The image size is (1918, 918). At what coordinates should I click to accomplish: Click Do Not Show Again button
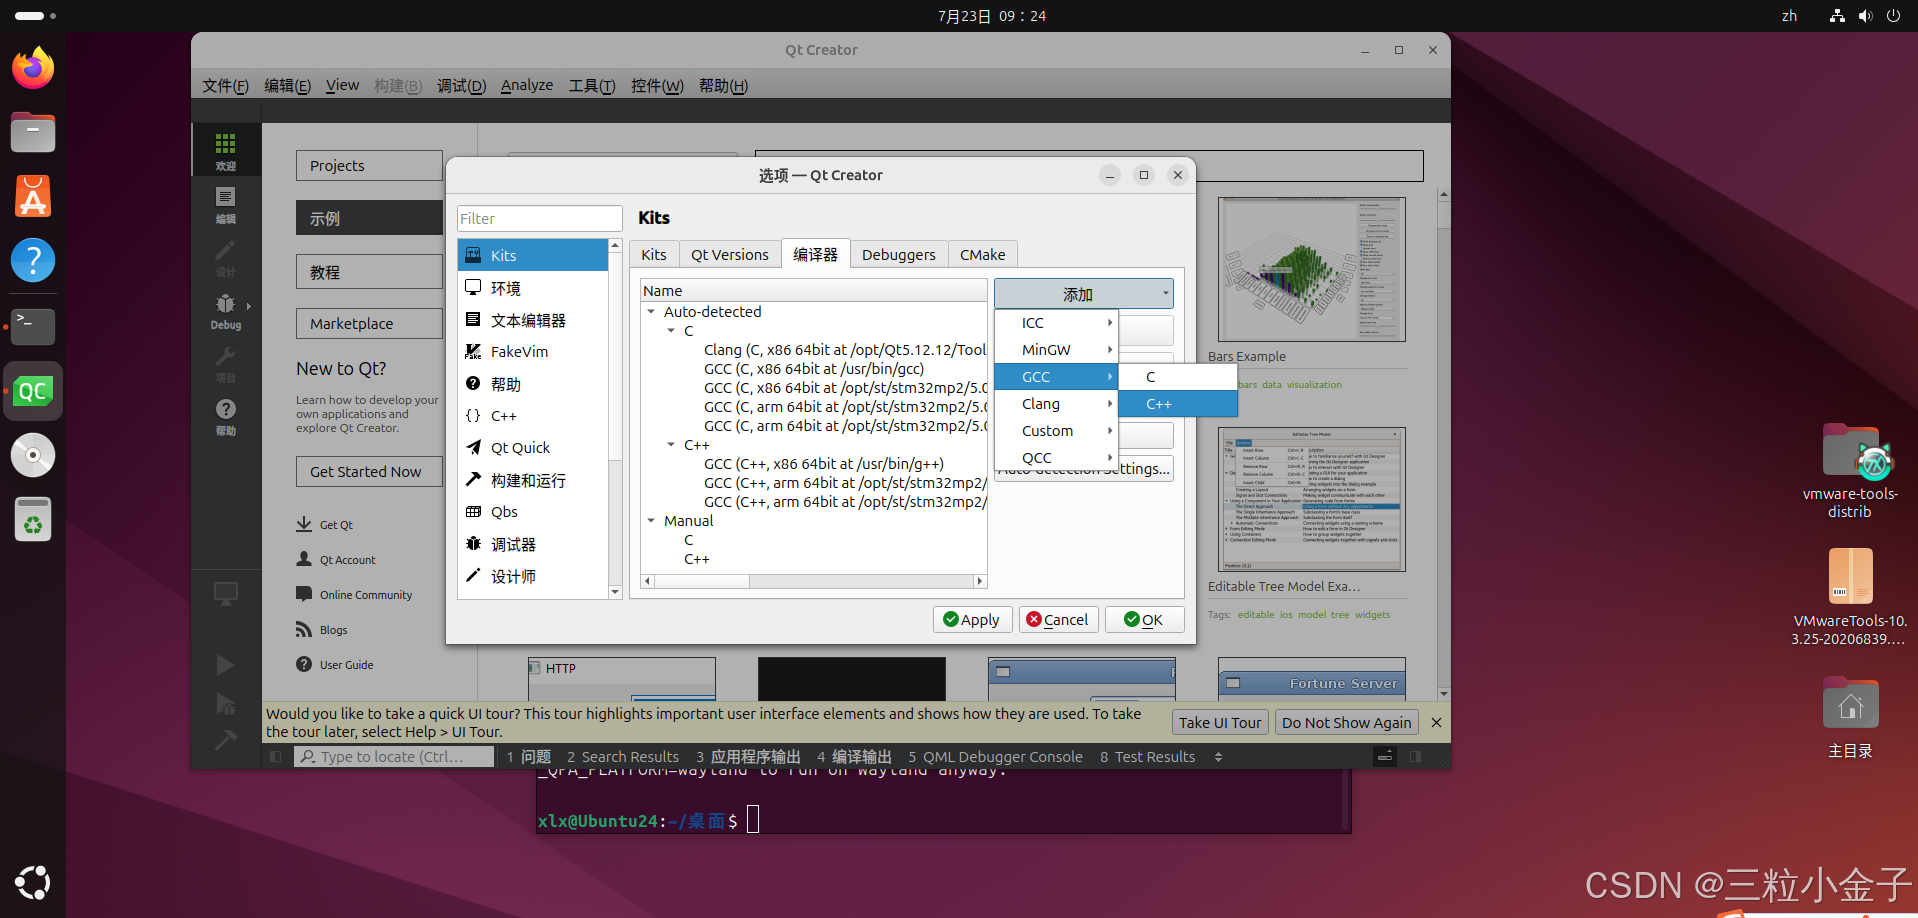[1346, 722]
